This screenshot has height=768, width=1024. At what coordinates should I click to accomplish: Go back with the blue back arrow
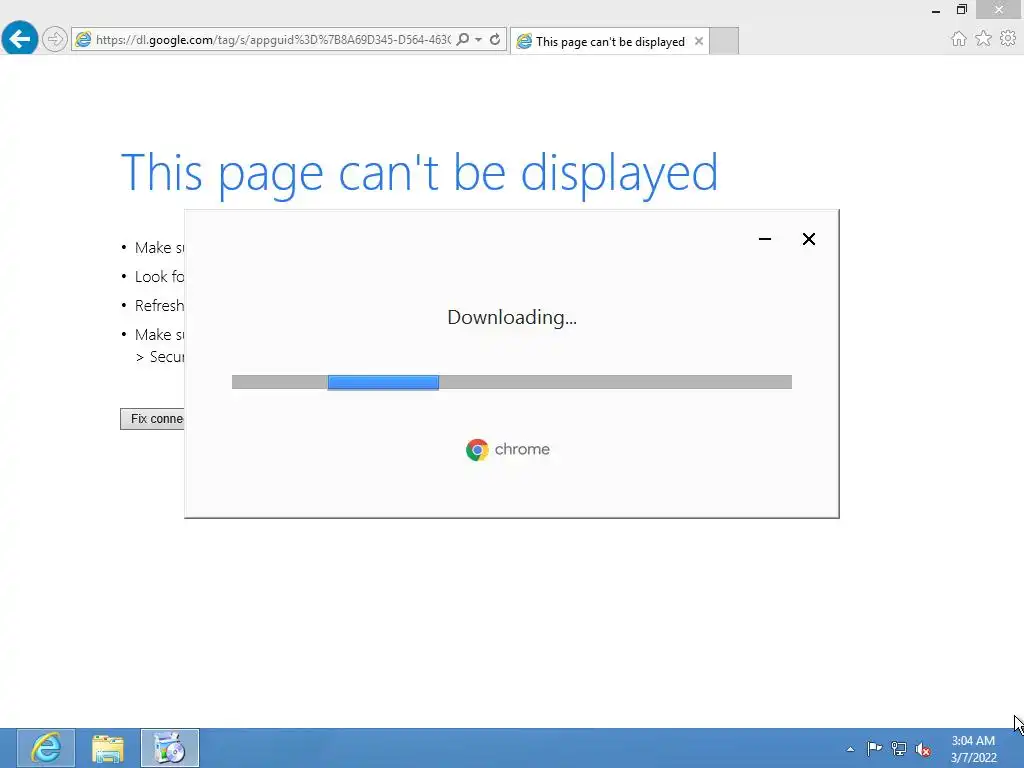(20, 38)
